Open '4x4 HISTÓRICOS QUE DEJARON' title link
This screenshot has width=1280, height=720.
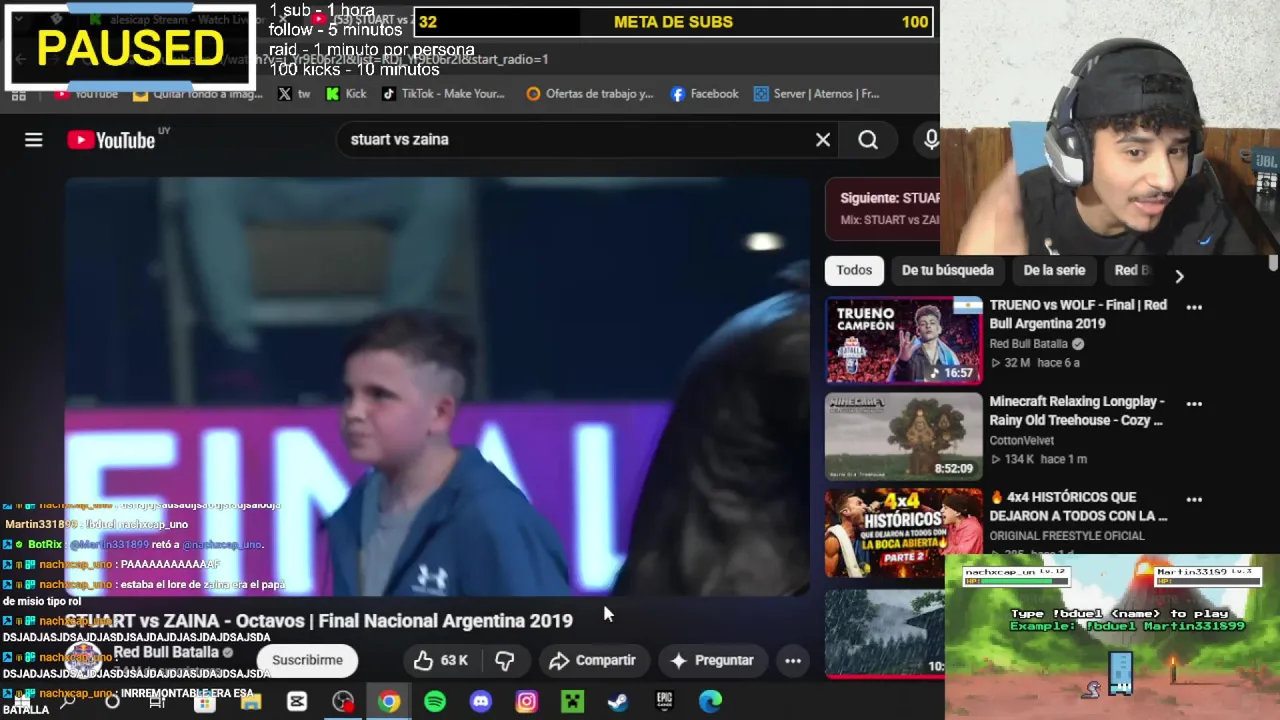(x=1078, y=506)
